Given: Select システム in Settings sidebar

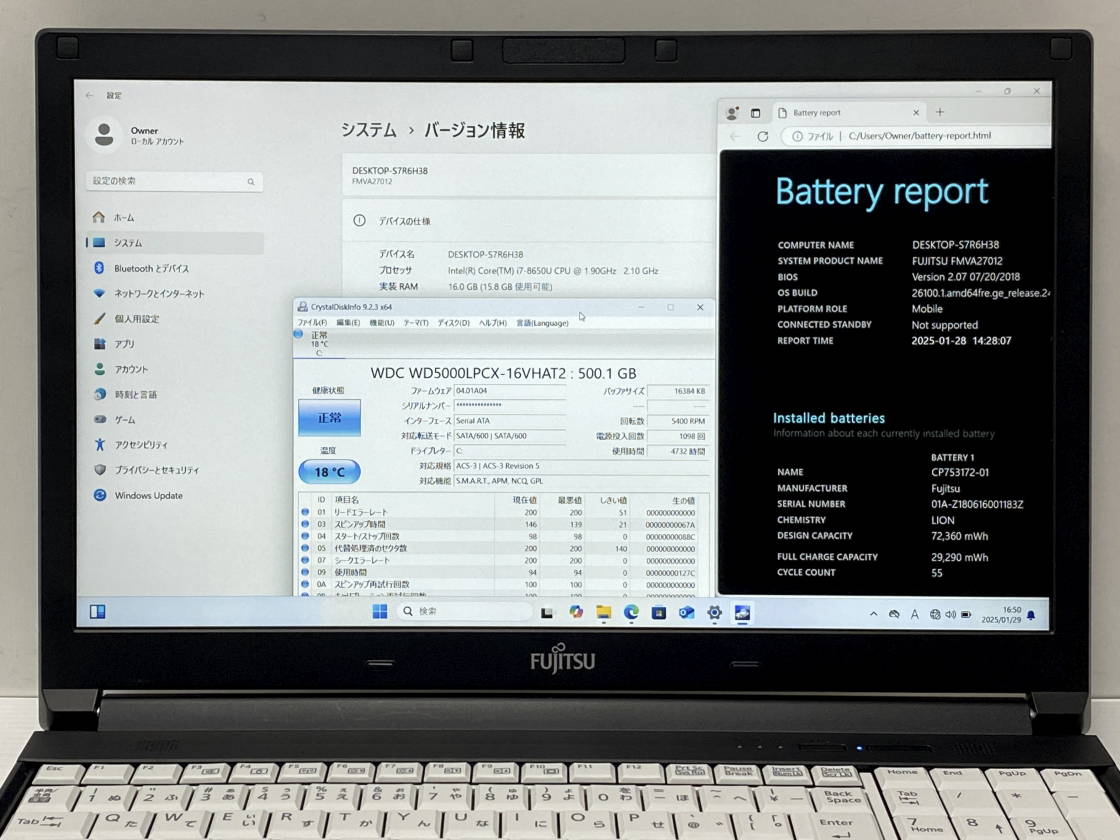Looking at the screenshot, I should tap(174, 243).
